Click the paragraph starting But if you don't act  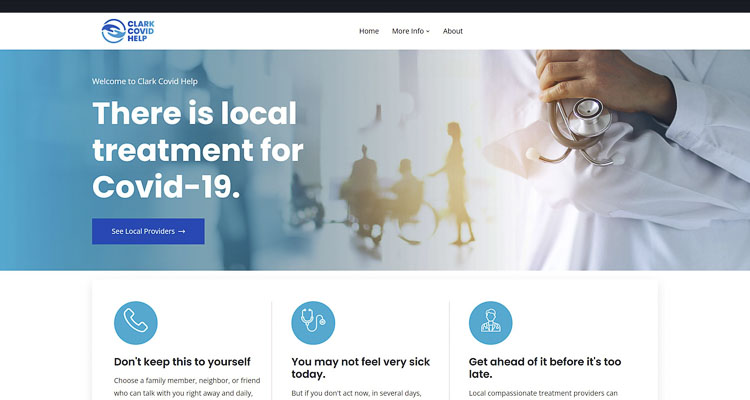tap(356, 393)
